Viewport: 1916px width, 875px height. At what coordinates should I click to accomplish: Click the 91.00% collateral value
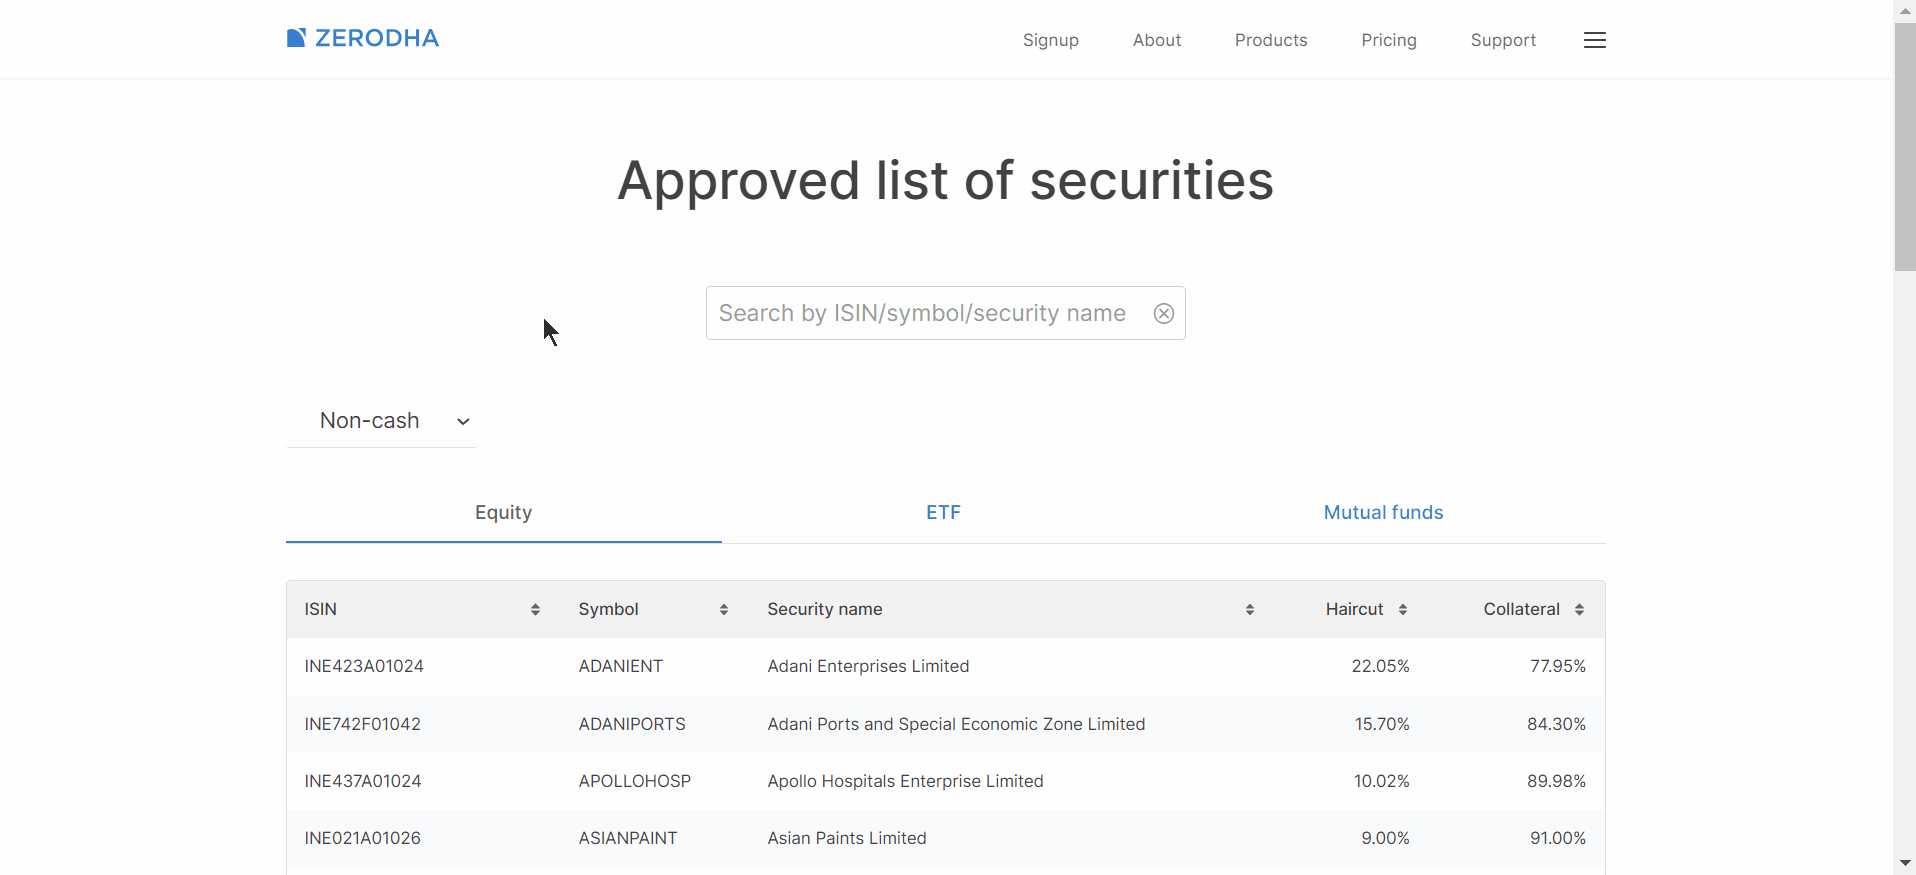tap(1558, 838)
